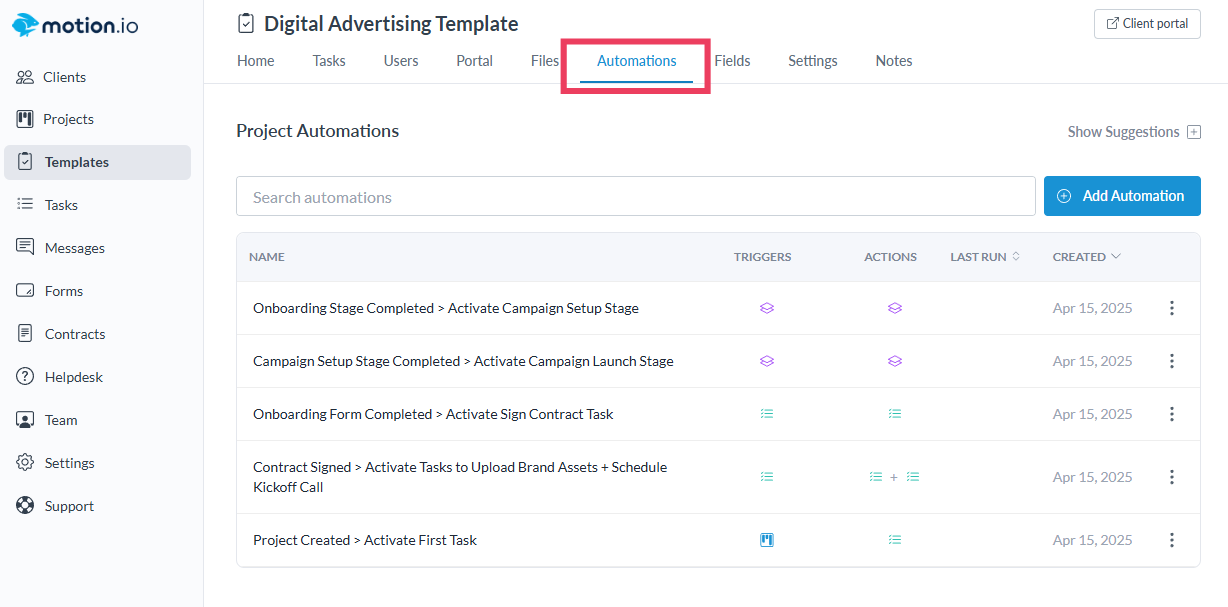The width and height of the screenshot is (1228, 607).
Task: Open Contracts in the sidebar
Action: click(74, 334)
